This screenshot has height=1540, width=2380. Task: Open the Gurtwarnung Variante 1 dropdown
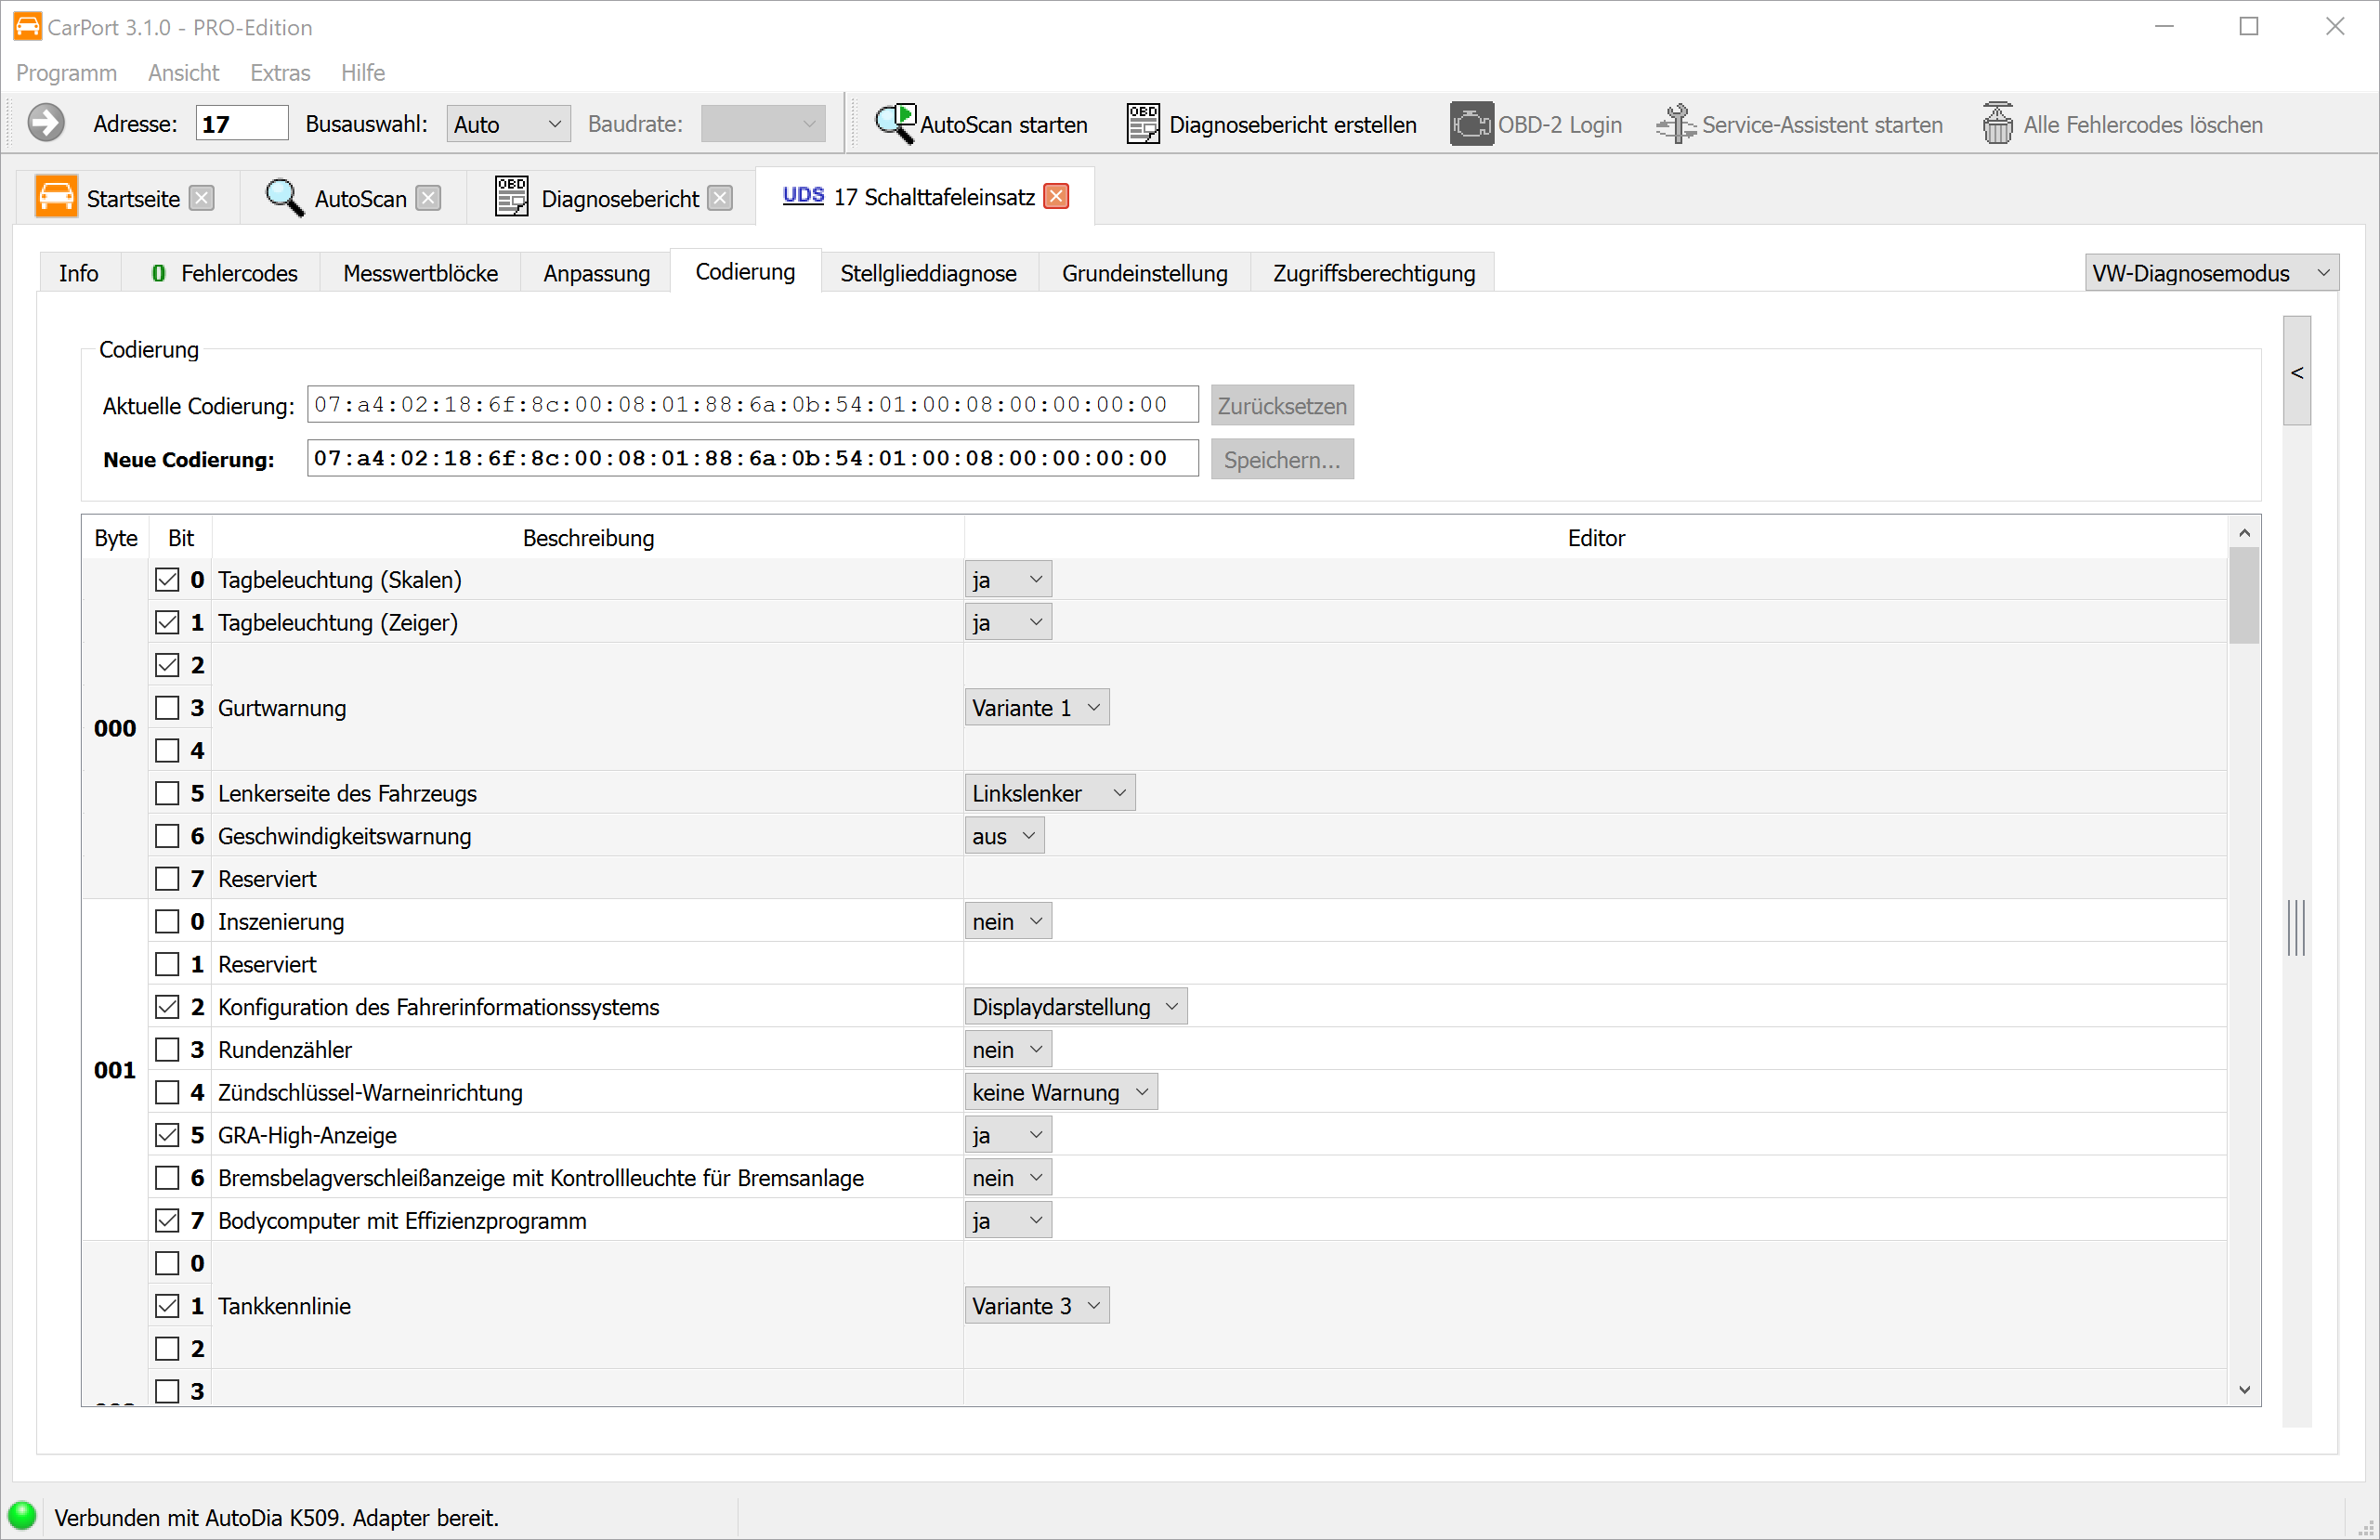[x=1036, y=708]
